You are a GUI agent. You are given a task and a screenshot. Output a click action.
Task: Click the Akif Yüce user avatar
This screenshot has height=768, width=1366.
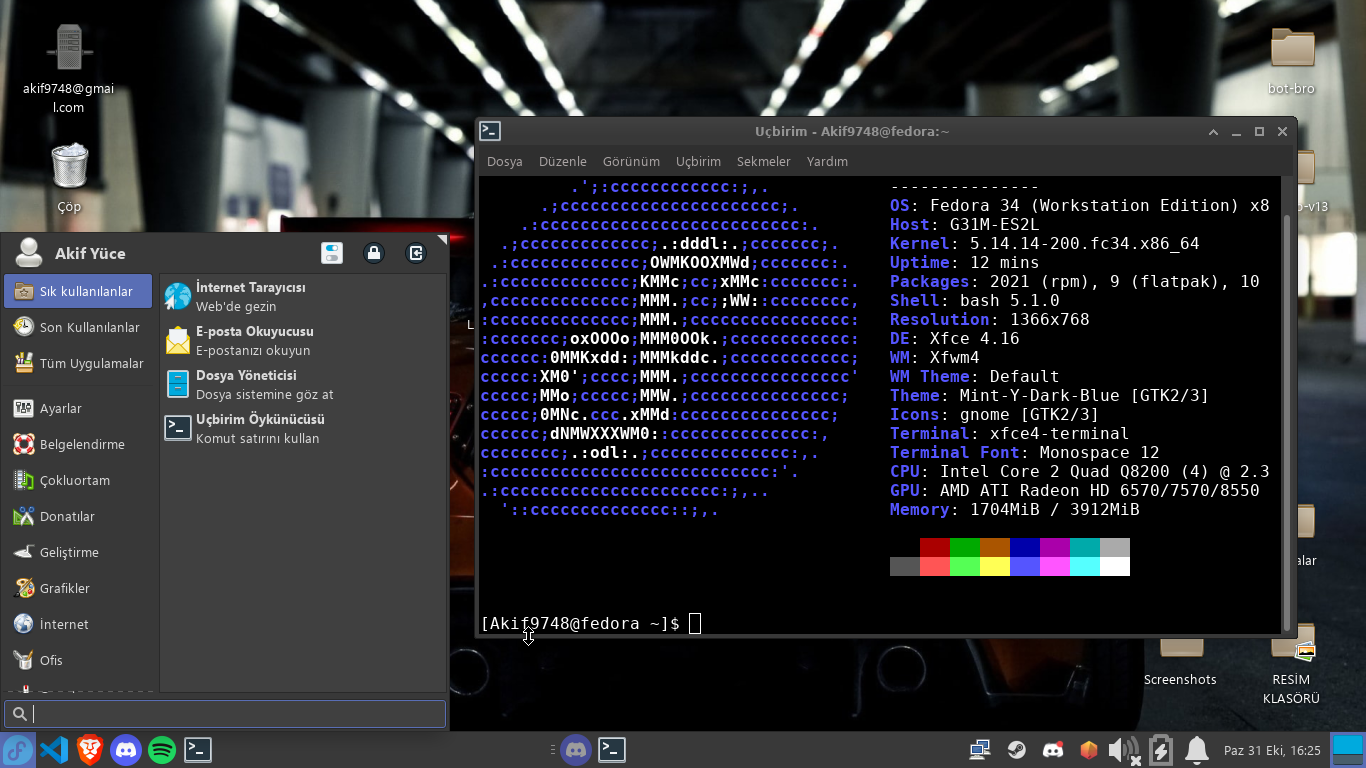click(x=29, y=253)
